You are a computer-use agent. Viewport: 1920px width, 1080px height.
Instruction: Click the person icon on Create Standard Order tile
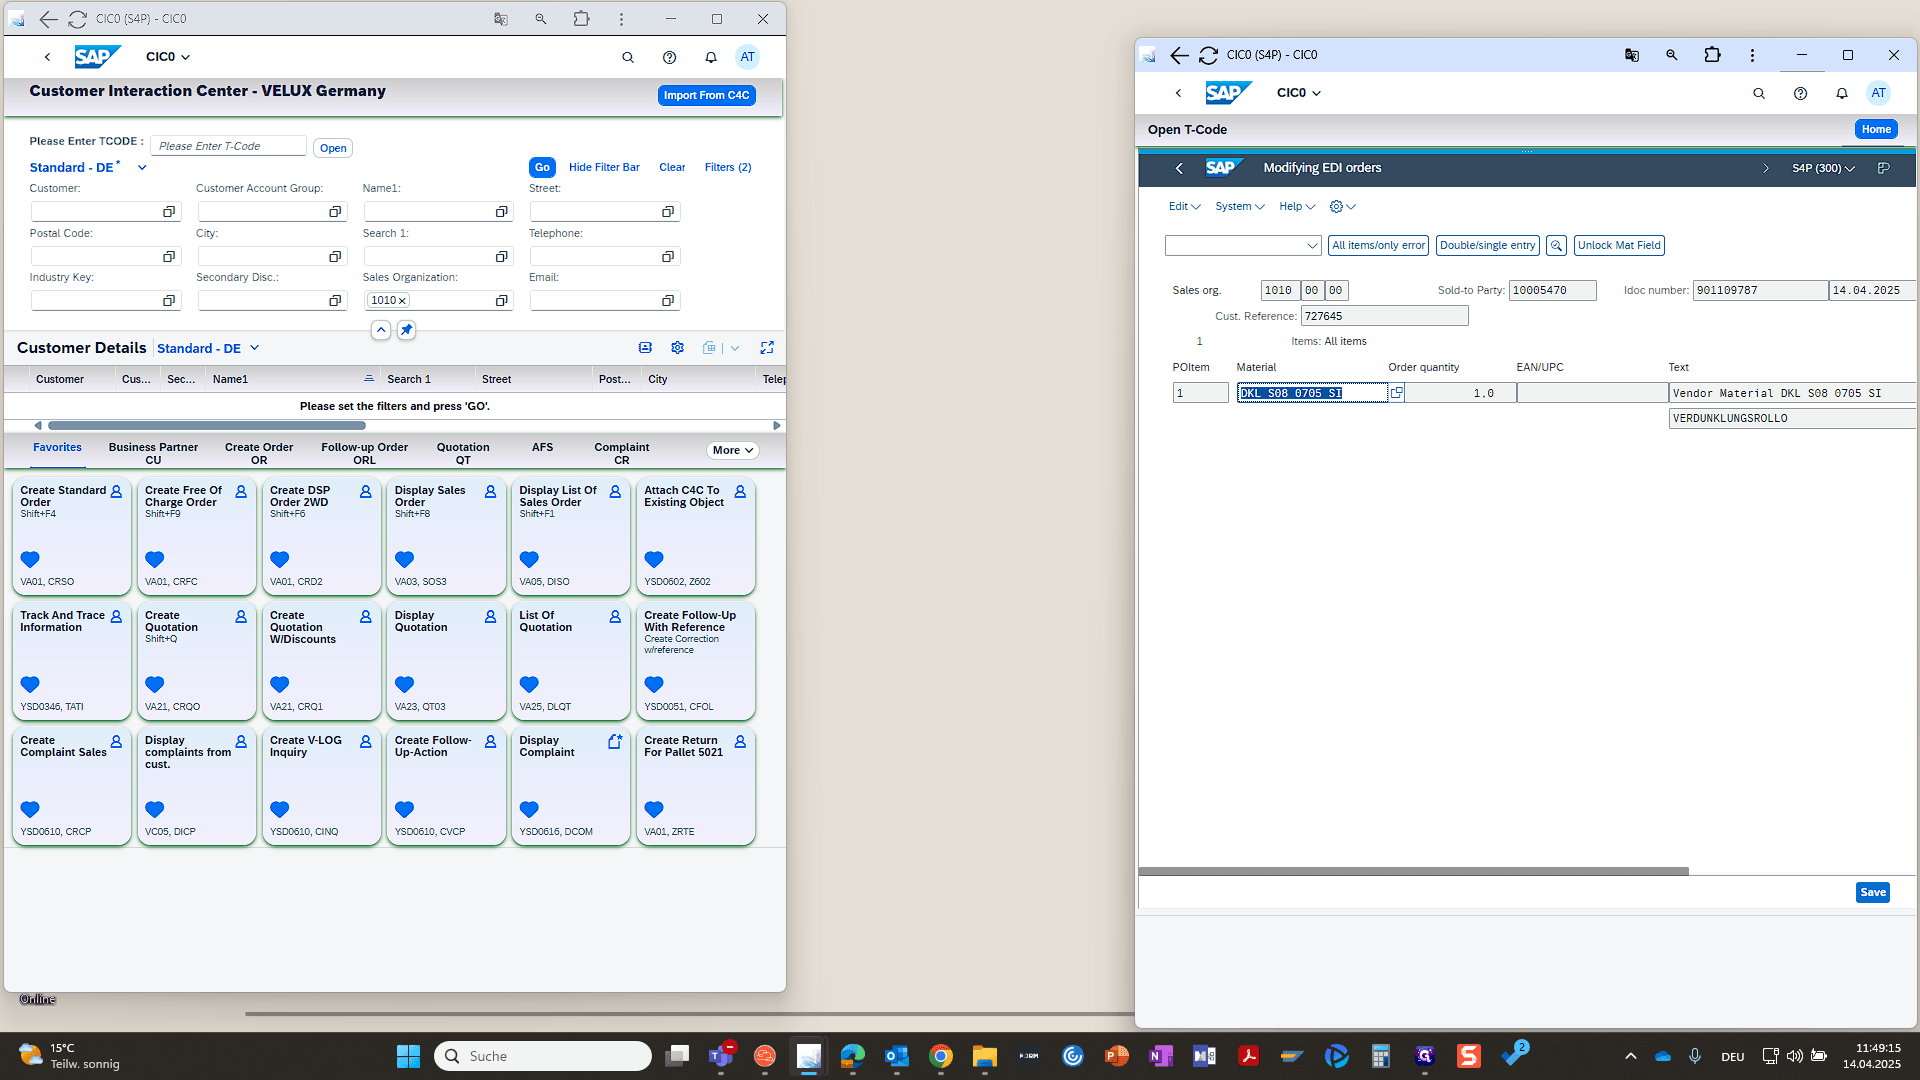[x=116, y=492]
